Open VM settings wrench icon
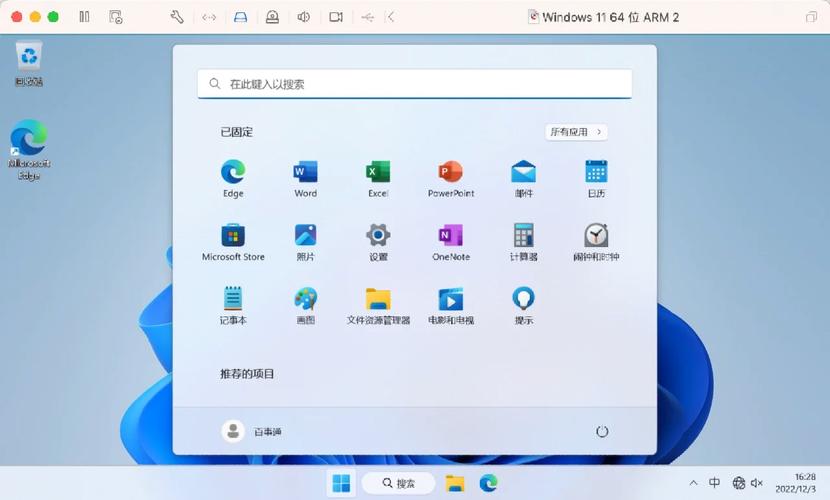 177,17
